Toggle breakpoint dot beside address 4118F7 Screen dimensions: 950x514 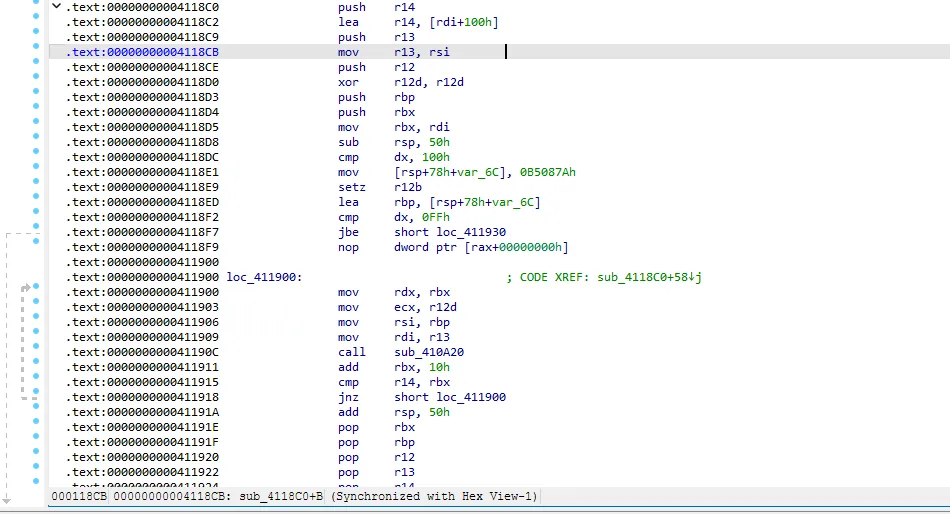[x=36, y=226]
